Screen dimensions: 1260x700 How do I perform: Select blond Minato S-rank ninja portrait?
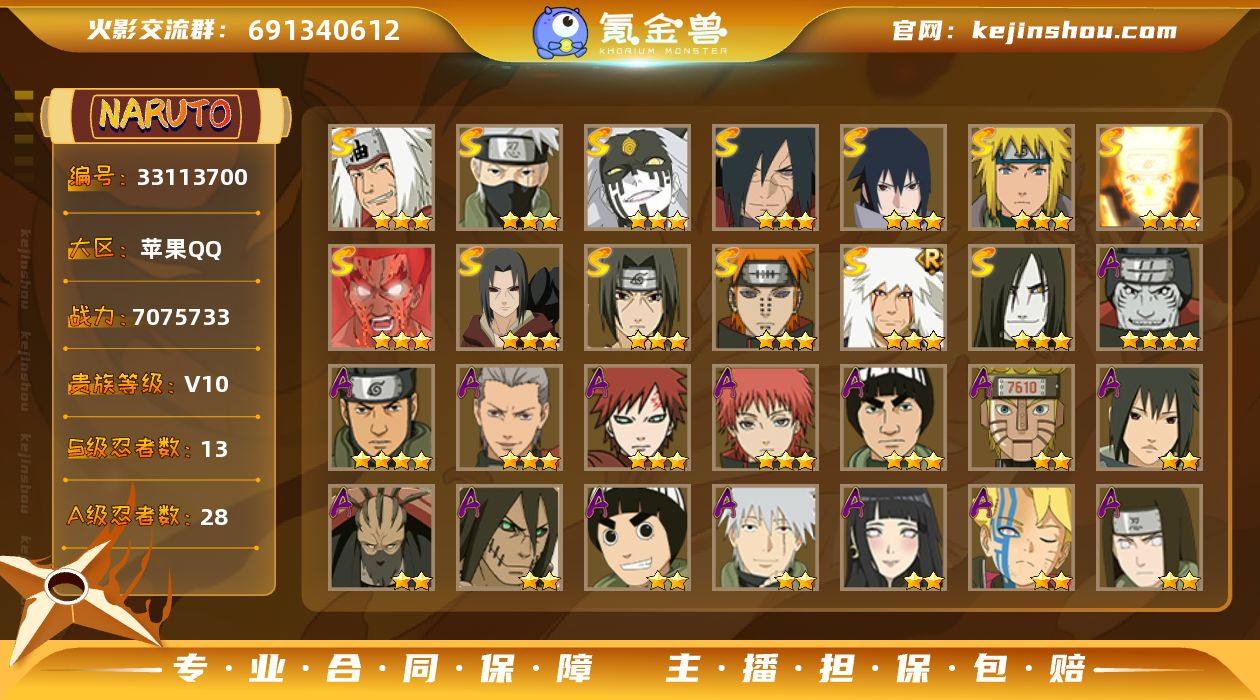tap(1021, 177)
